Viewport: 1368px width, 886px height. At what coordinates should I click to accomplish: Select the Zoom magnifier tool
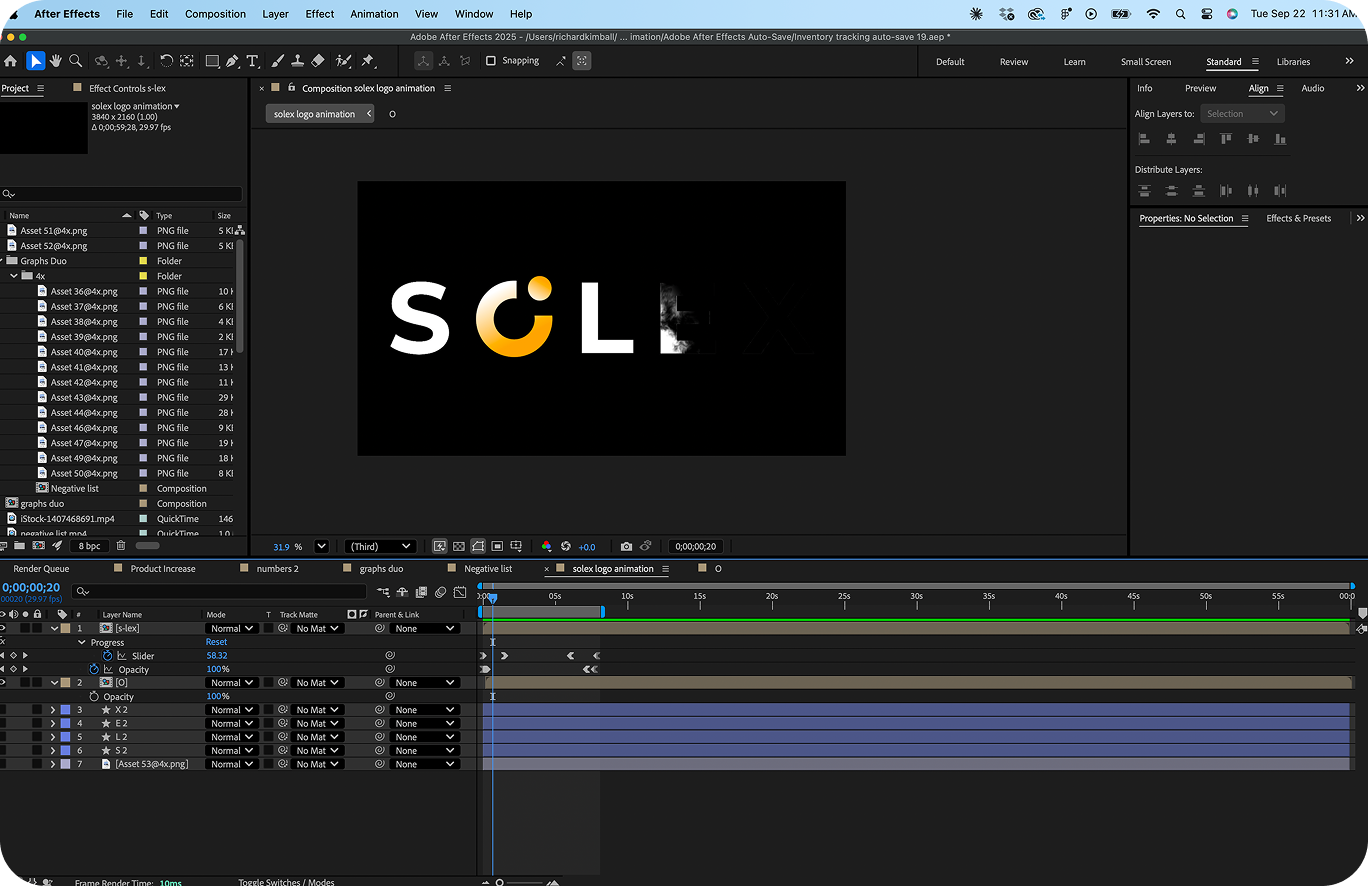75,61
